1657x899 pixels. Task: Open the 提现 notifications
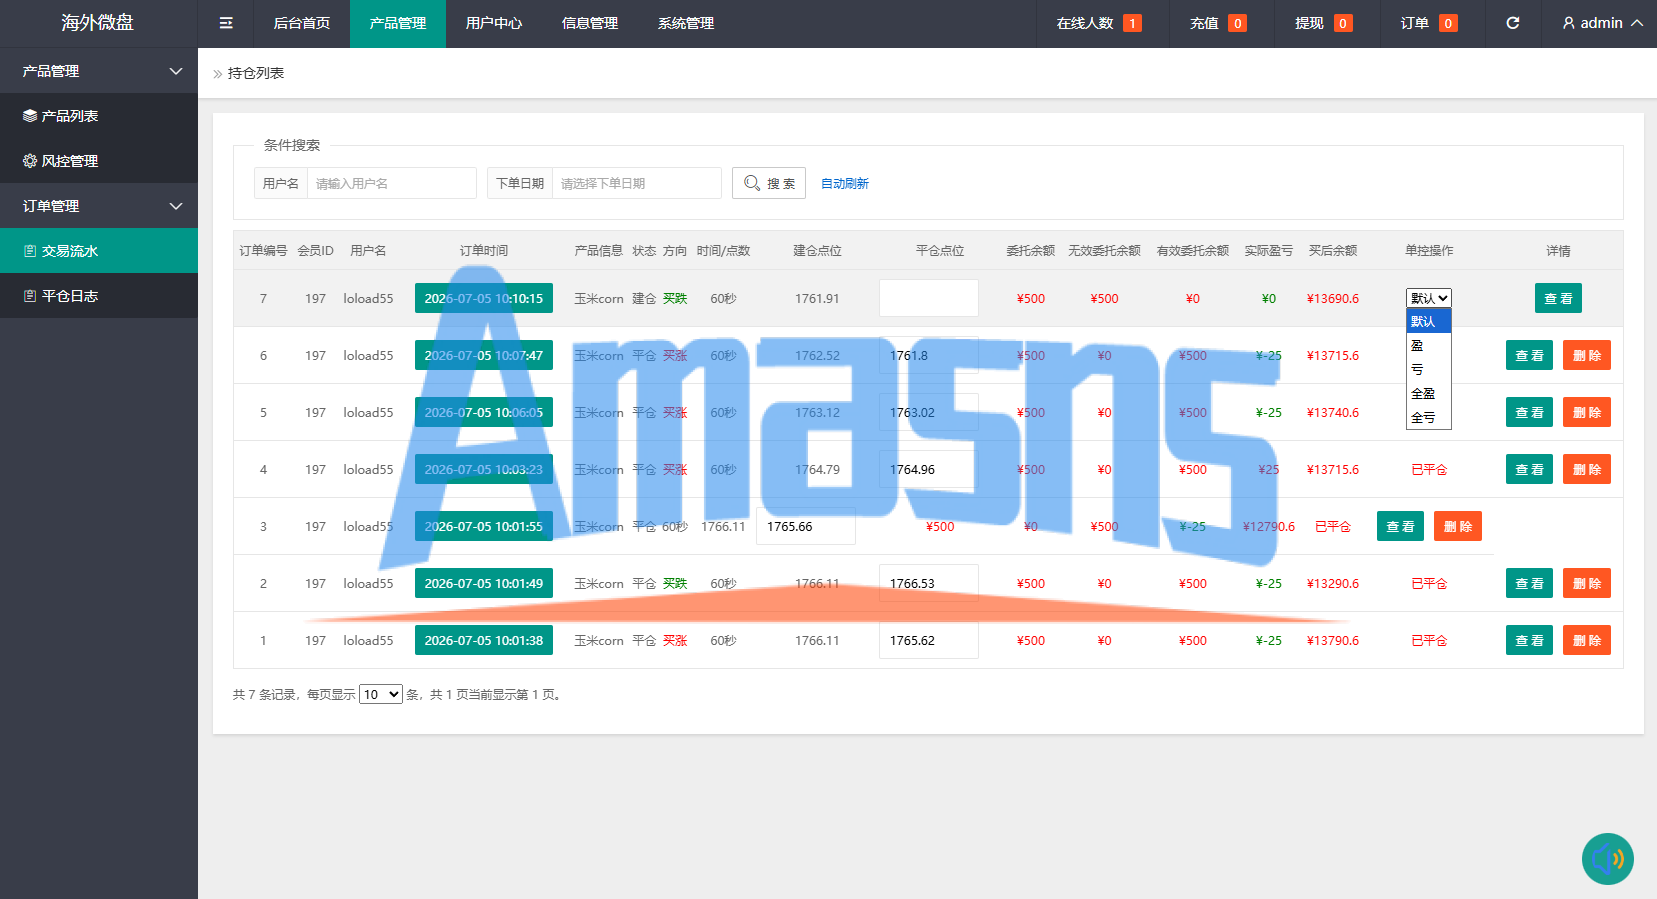(1323, 23)
